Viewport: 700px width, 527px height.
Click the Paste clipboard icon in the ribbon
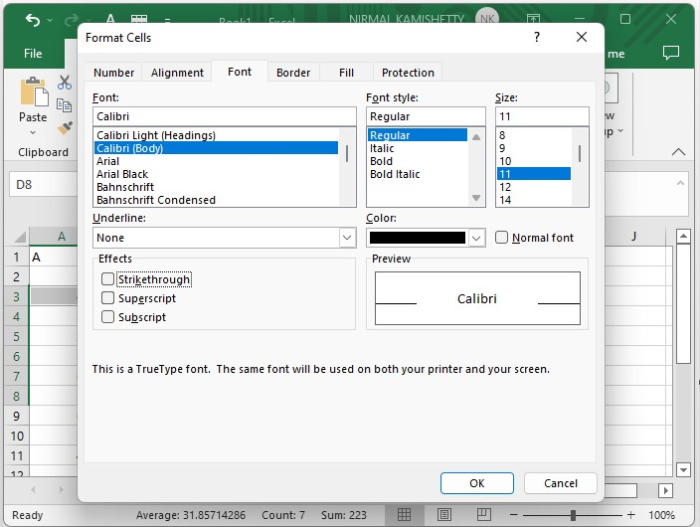34,92
